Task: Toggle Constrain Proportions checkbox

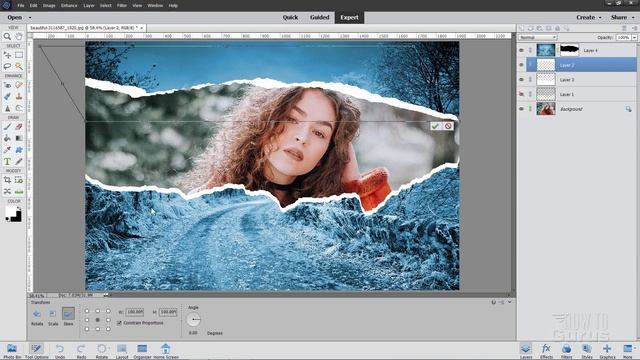Action: coord(119,323)
